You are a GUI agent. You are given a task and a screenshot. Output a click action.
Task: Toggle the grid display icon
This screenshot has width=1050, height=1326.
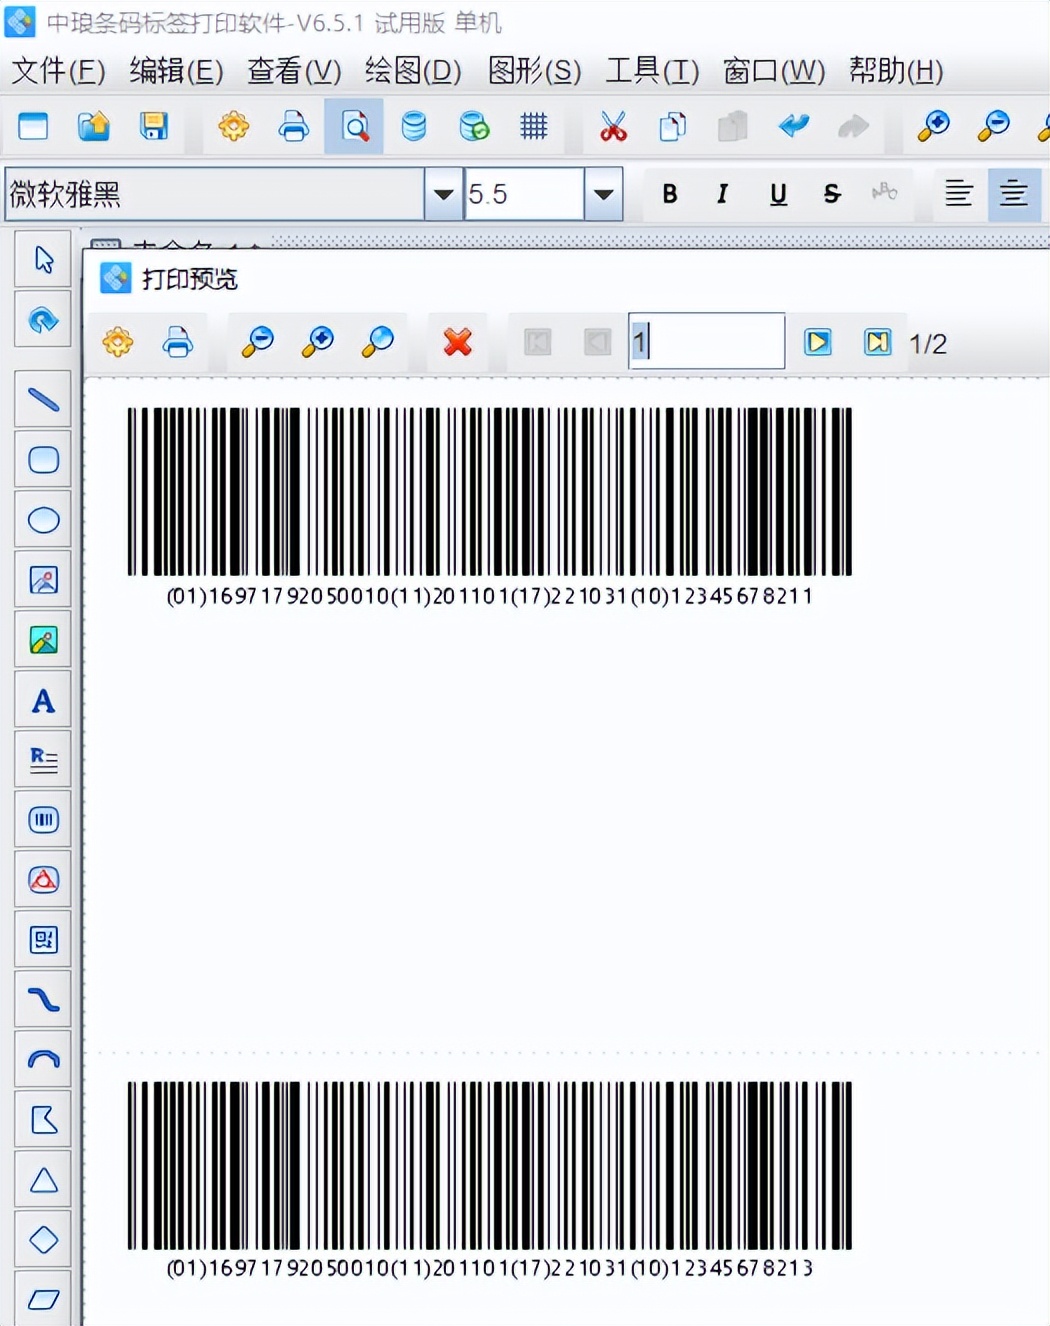pos(534,126)
